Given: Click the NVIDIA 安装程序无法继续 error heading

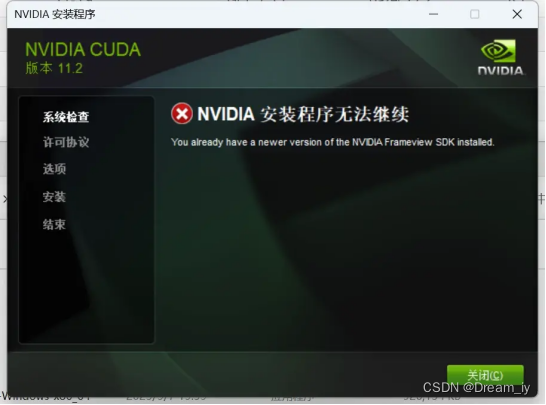Looking at the screenshot, I should coord(303,114).
